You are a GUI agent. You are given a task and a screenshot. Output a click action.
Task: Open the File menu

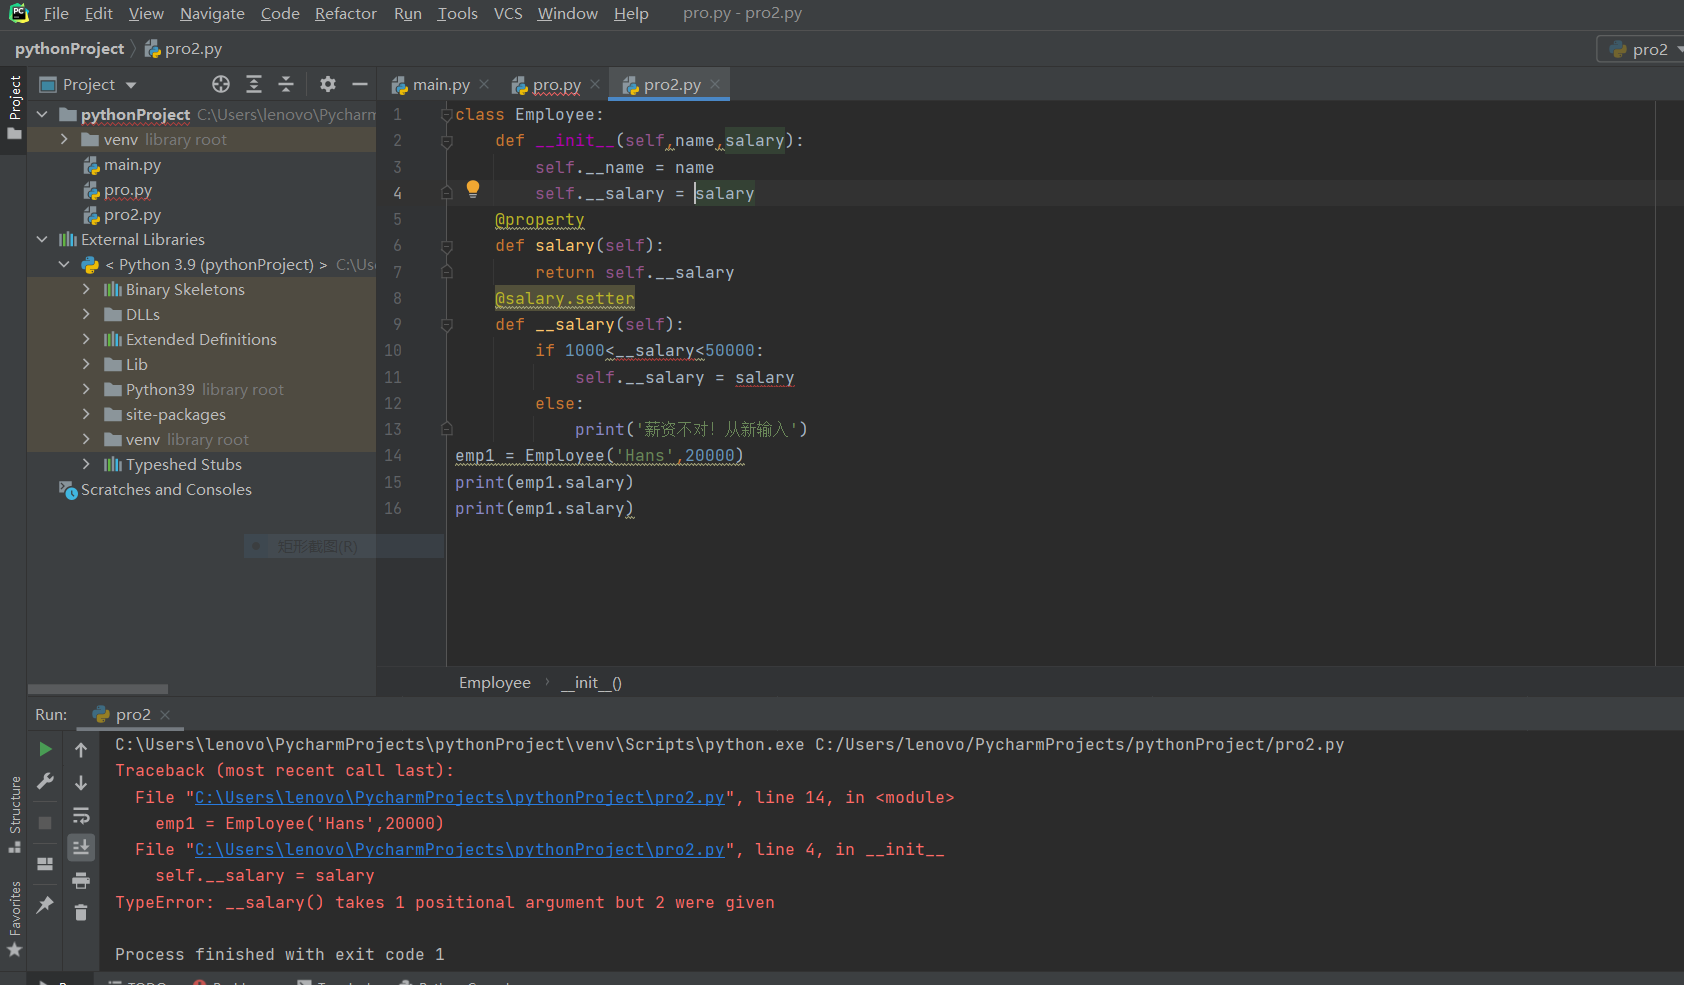pyautogui.click(x=56, y=13)
